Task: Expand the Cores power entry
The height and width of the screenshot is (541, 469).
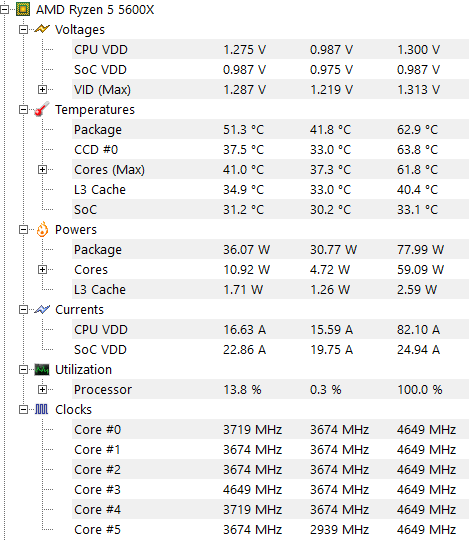Action: 42,269
